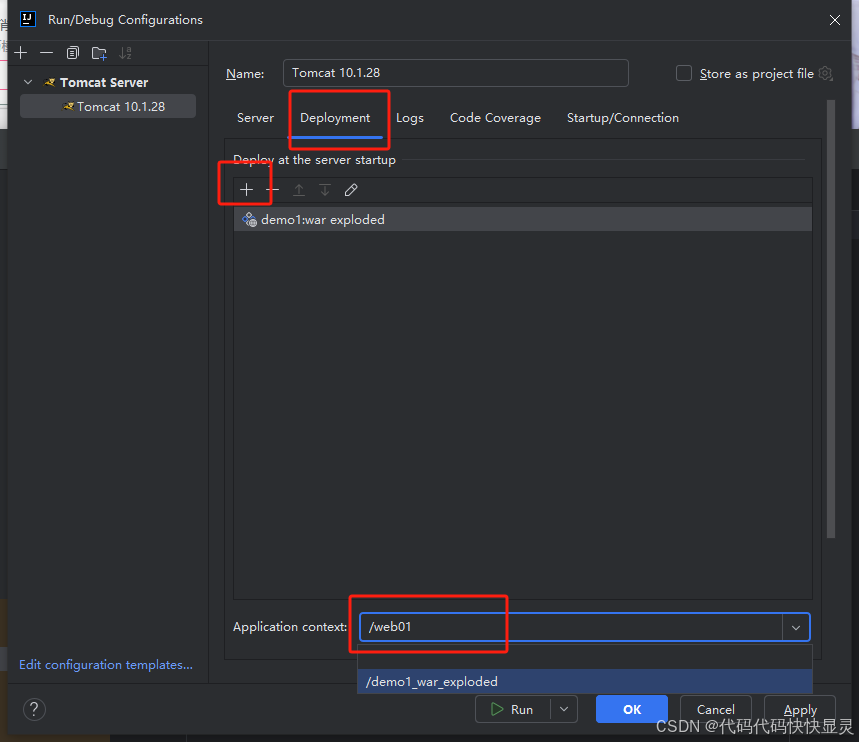The height and width of the screenshot is (742, 859).
Task: Click the Application context input field
Action: (571, 627)
